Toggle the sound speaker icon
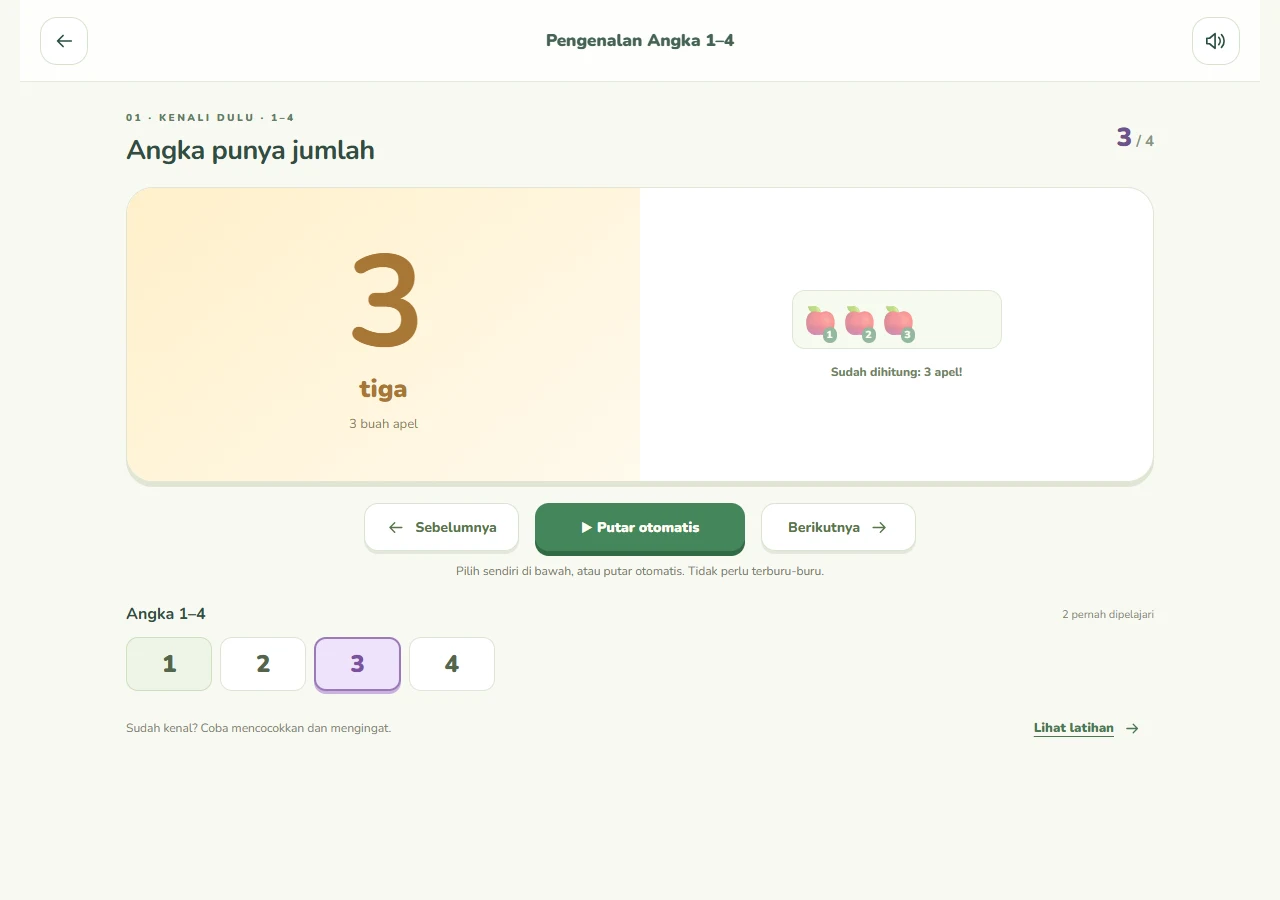Screen dimensions: 1280x900 tap(1216, 41)
